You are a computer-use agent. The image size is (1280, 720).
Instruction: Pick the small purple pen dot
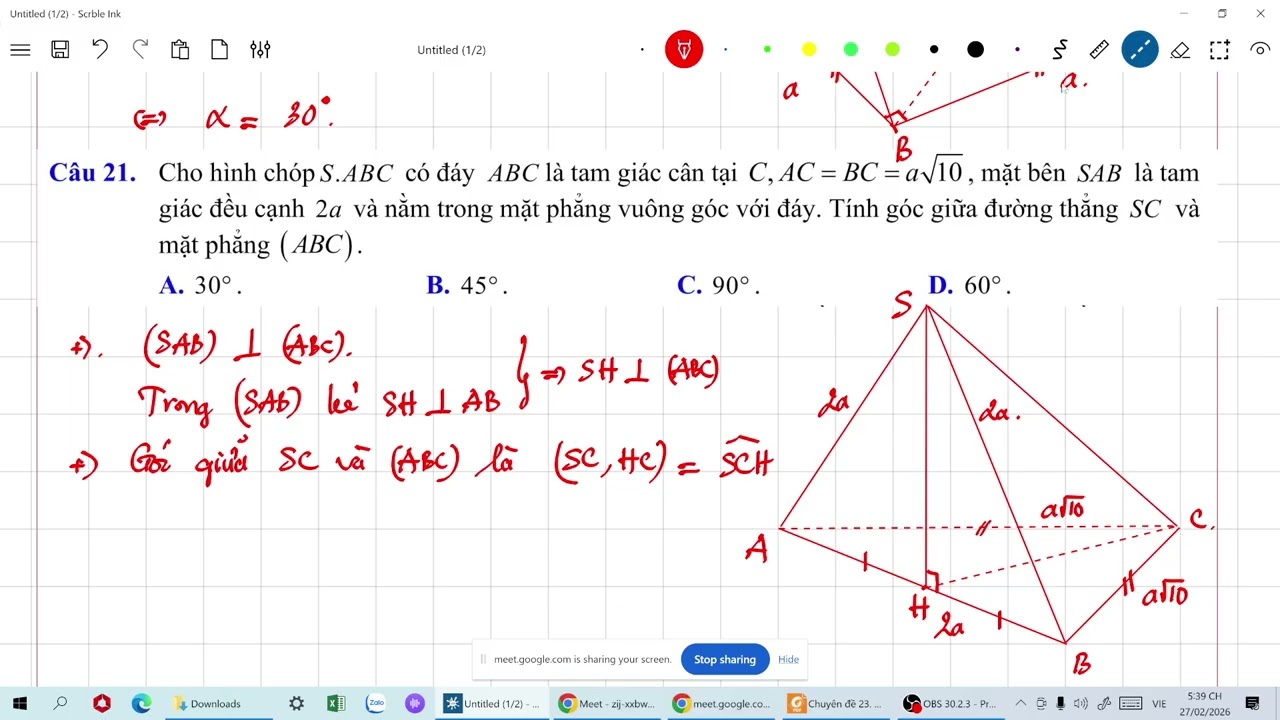(1017, 50)
